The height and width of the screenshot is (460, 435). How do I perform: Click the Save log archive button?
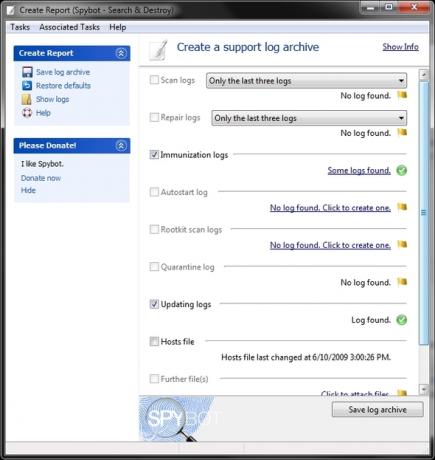point(378,409)
